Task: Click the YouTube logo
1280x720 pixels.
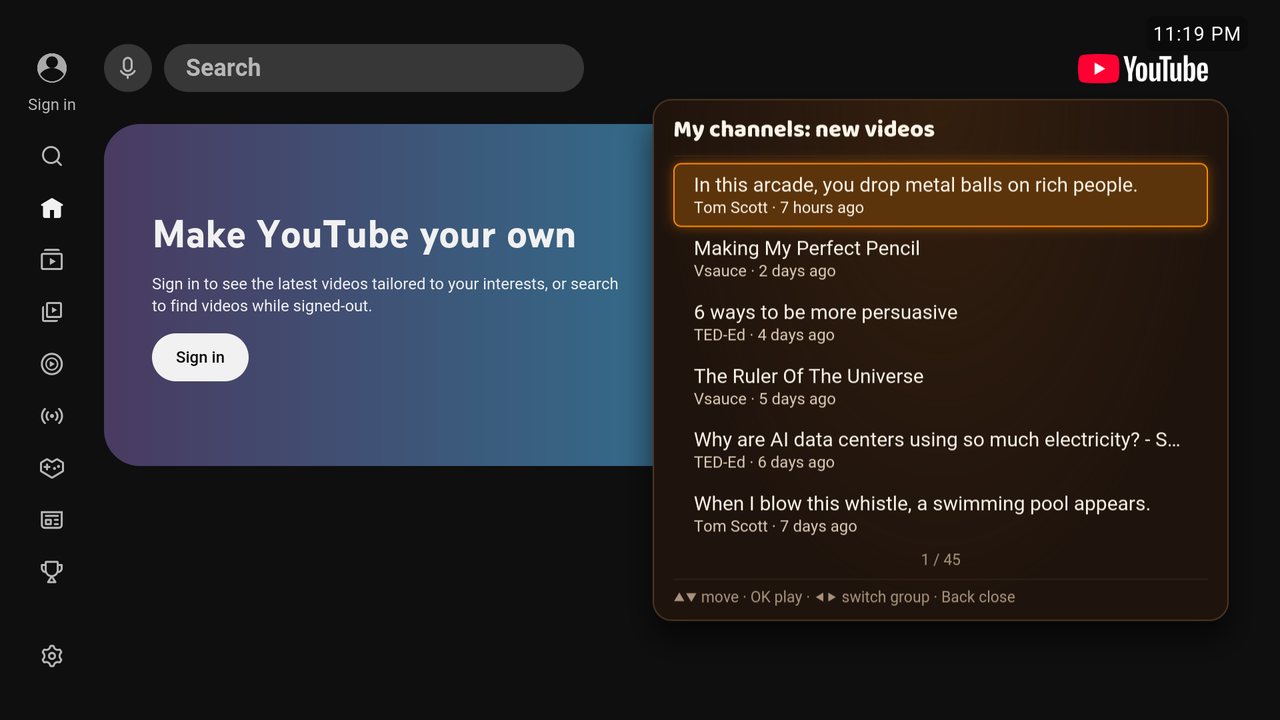Action: pos(1143,69)
